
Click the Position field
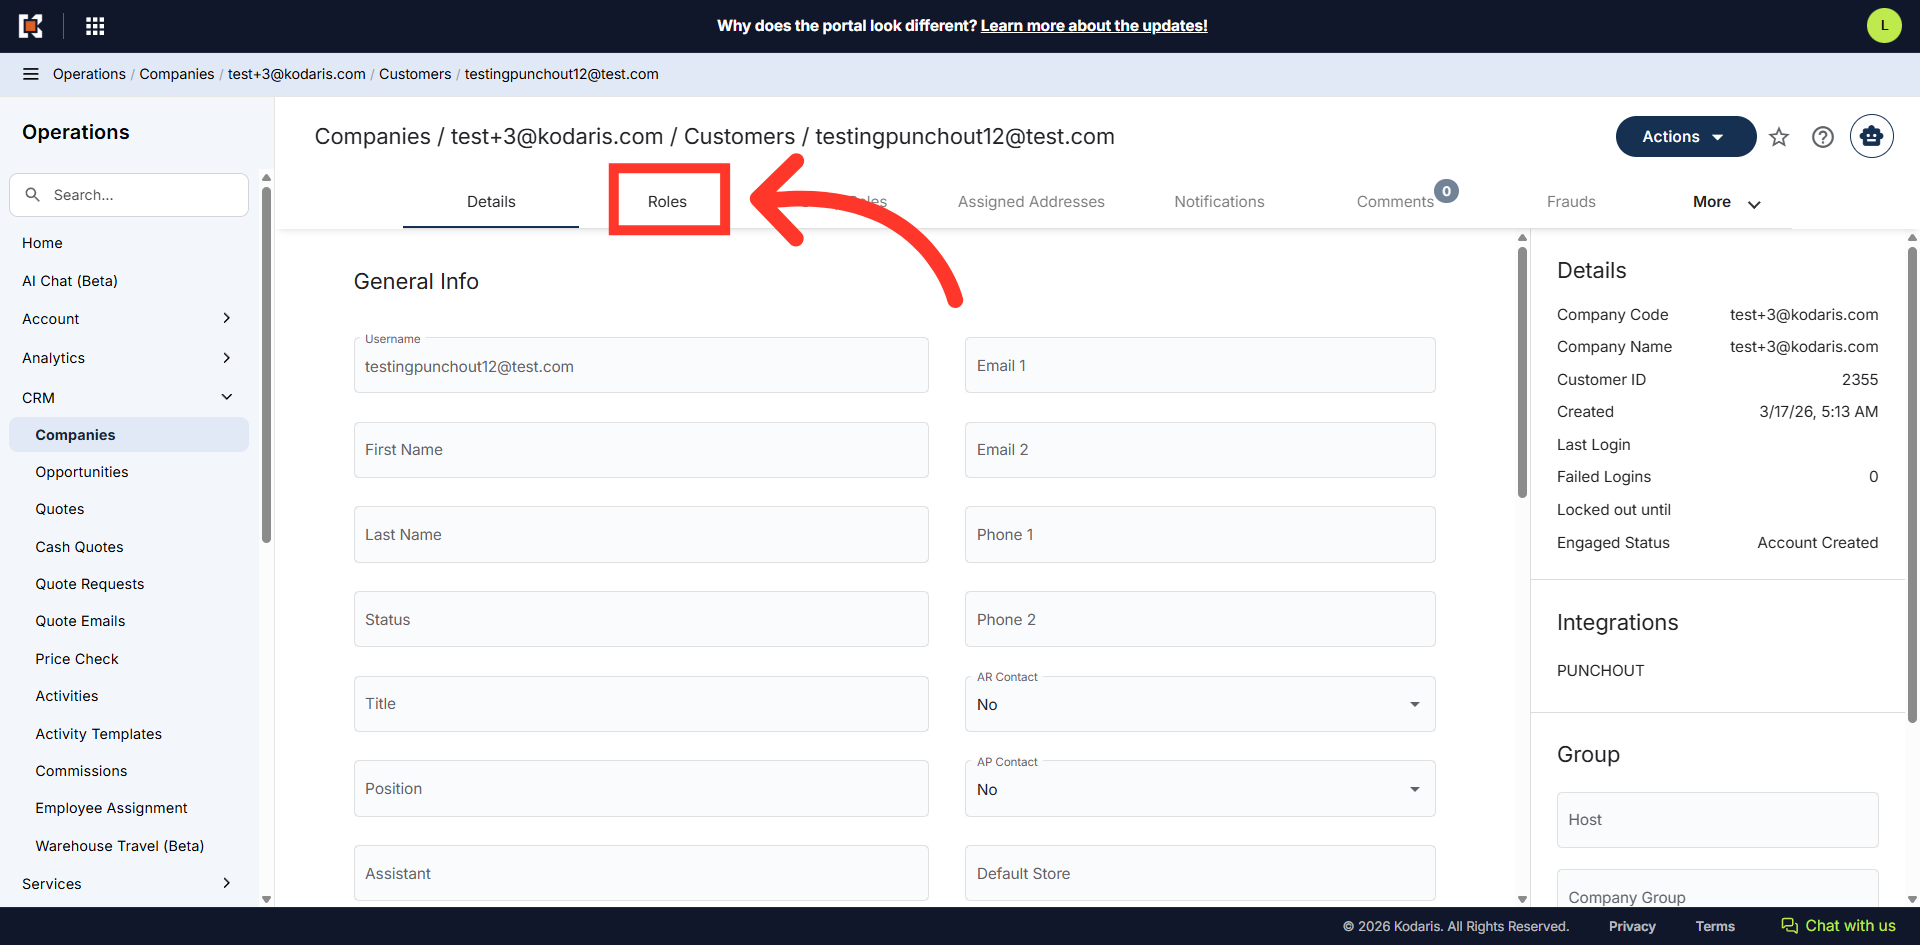pyautogui.click(x=641, y=789)
